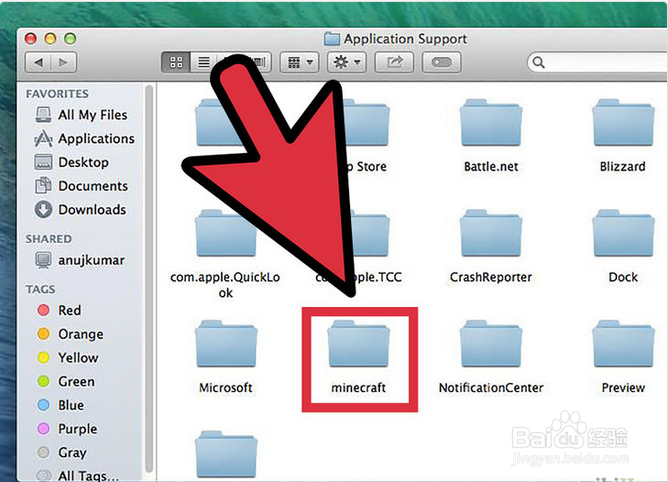Screen dimensions: 668x482
Task: Show All Tags in sidebar
Action: pos(78,476)
